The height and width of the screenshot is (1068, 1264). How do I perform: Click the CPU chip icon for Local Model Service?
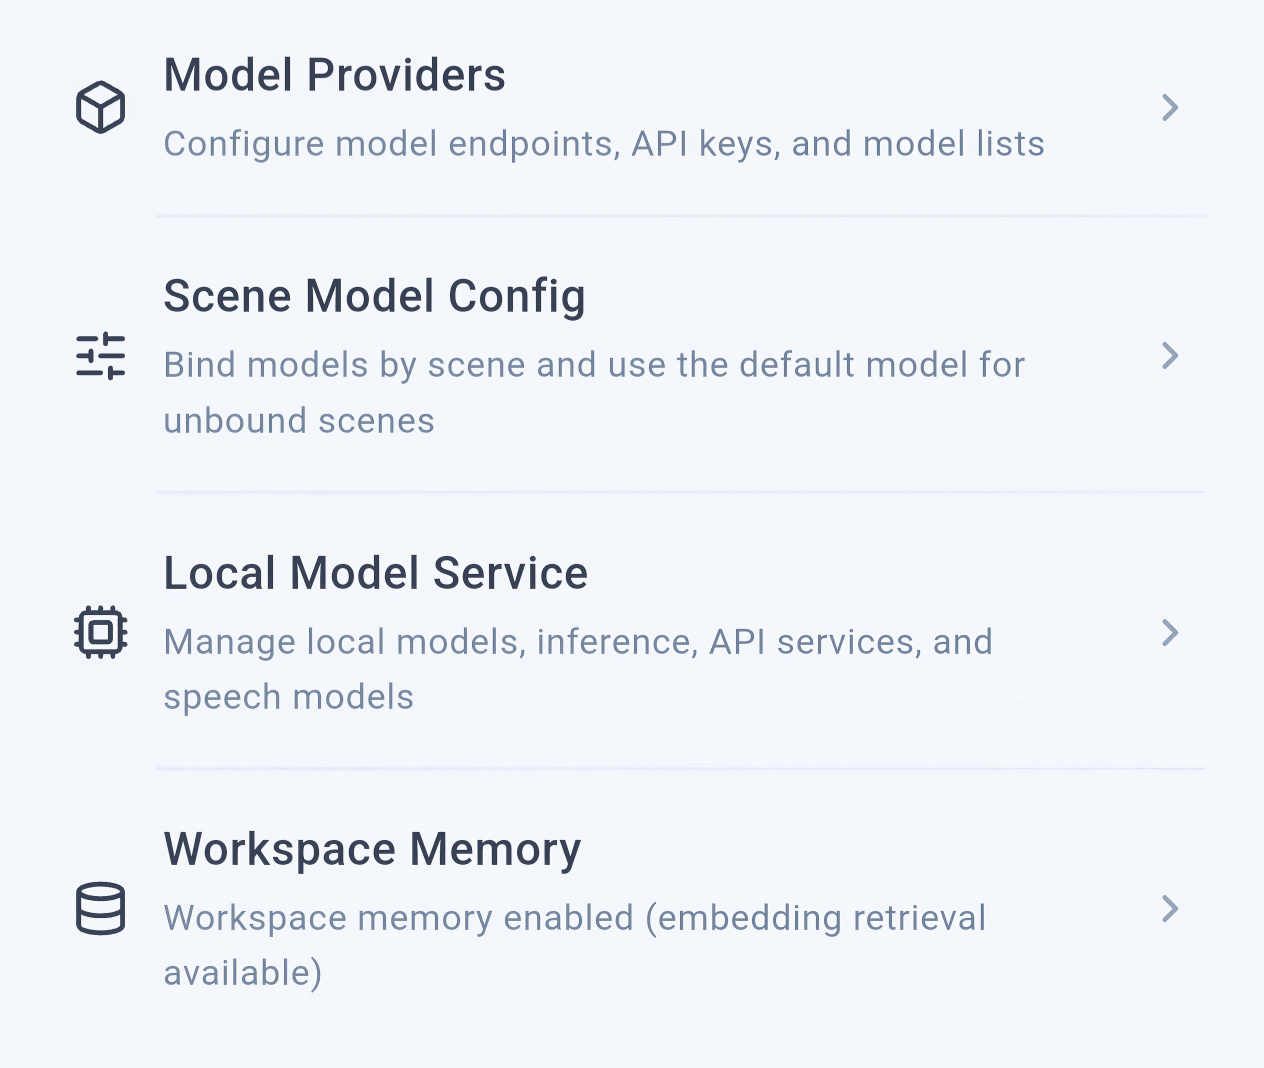click(100, 632)
